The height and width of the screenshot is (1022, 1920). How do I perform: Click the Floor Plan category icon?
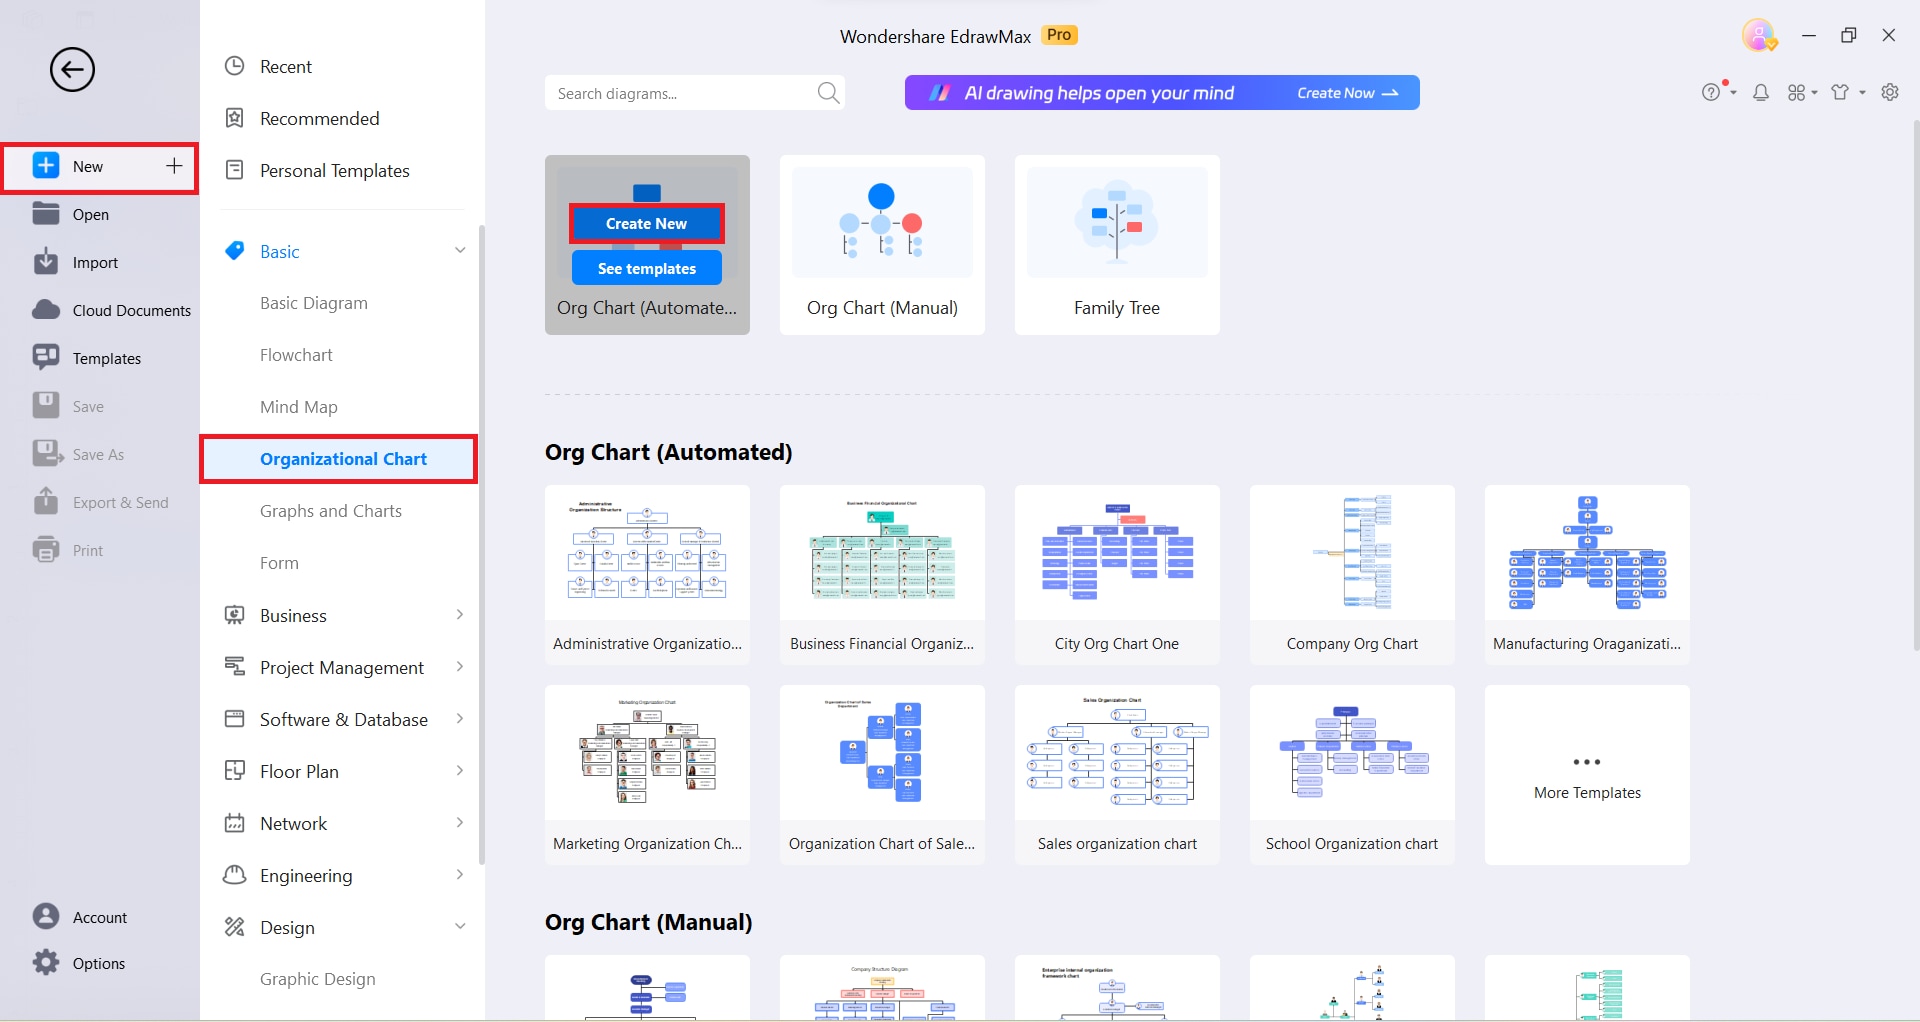tap(235, 771)
